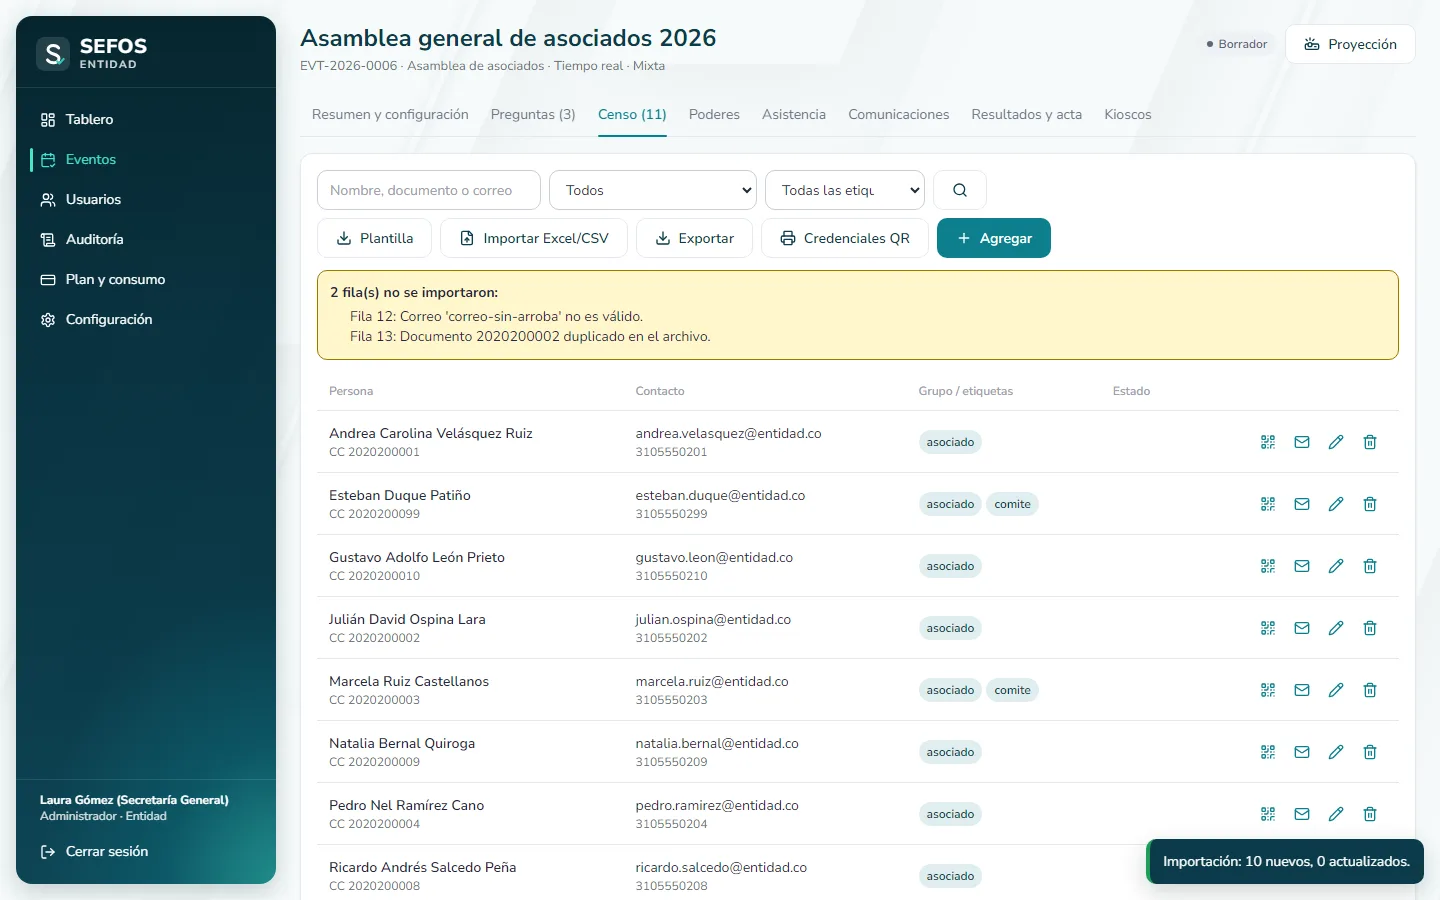Delete Marcela Ruiz Castellanos from the census

point(1370,690)
